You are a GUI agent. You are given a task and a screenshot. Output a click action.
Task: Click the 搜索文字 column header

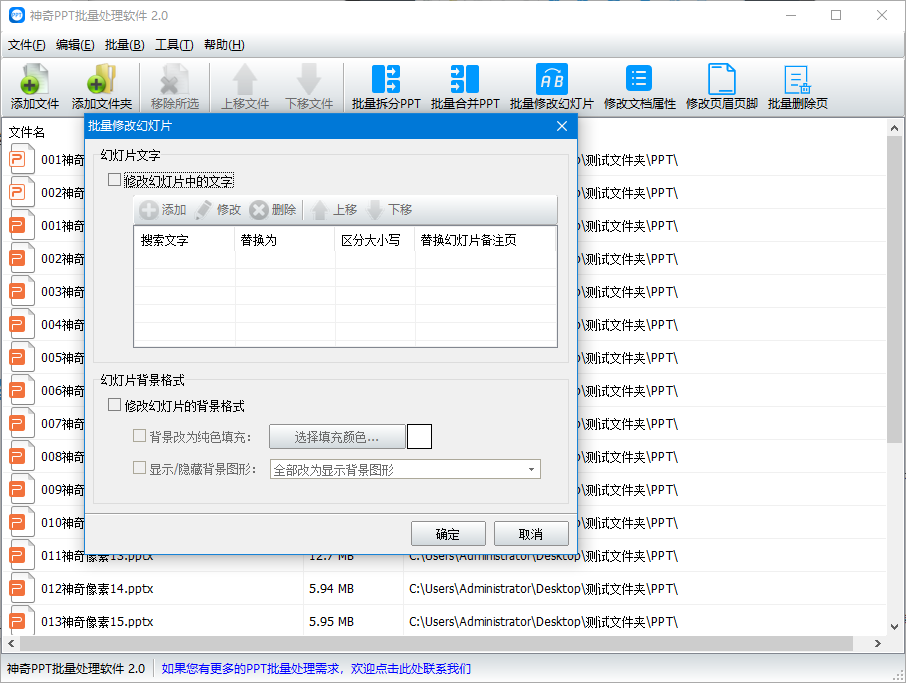pyautogui.click(x=184, y=240)
